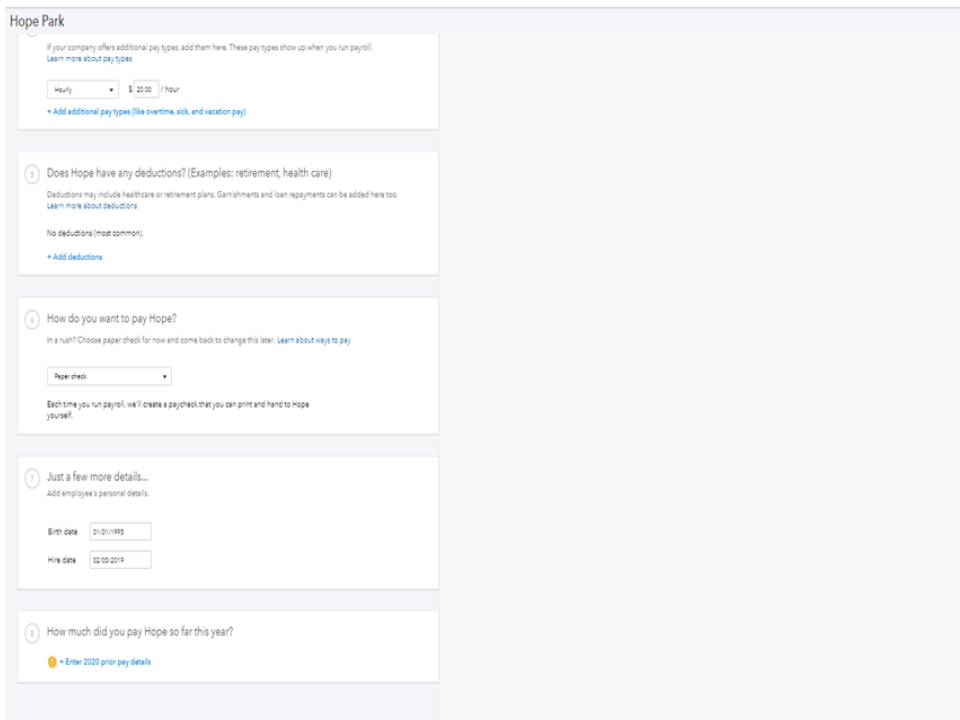Viewport: 960px width, 720px height.
Task: Select the Hire date input field
Action: tap(120, 559)
